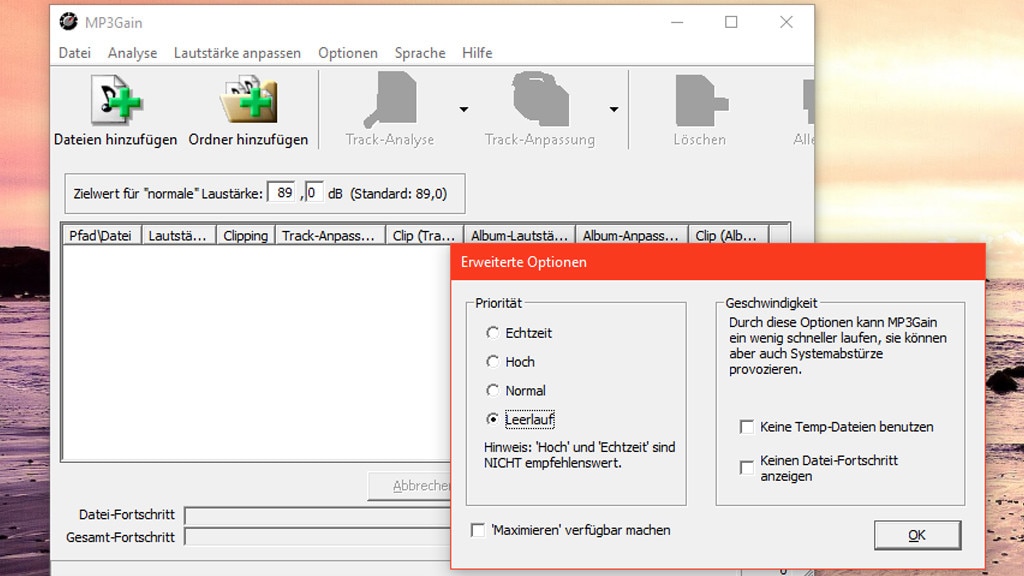Click the Dateien hinzufügen toolbar icon
Viewport: 1024px width, 576px height.
pyautogui.click(x=116, y=100)
